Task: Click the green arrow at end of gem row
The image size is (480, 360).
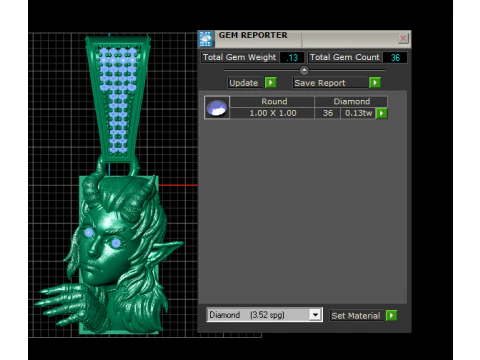Action: tap(381, 113)
